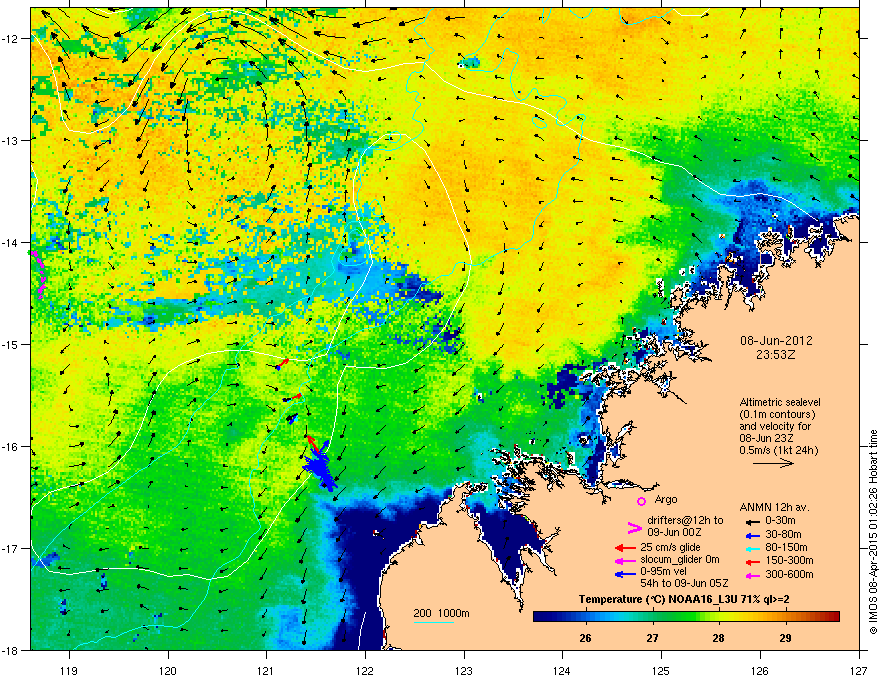Click the '80-150m' depth label
Viewport: 880px width, 680px height.
786,548
